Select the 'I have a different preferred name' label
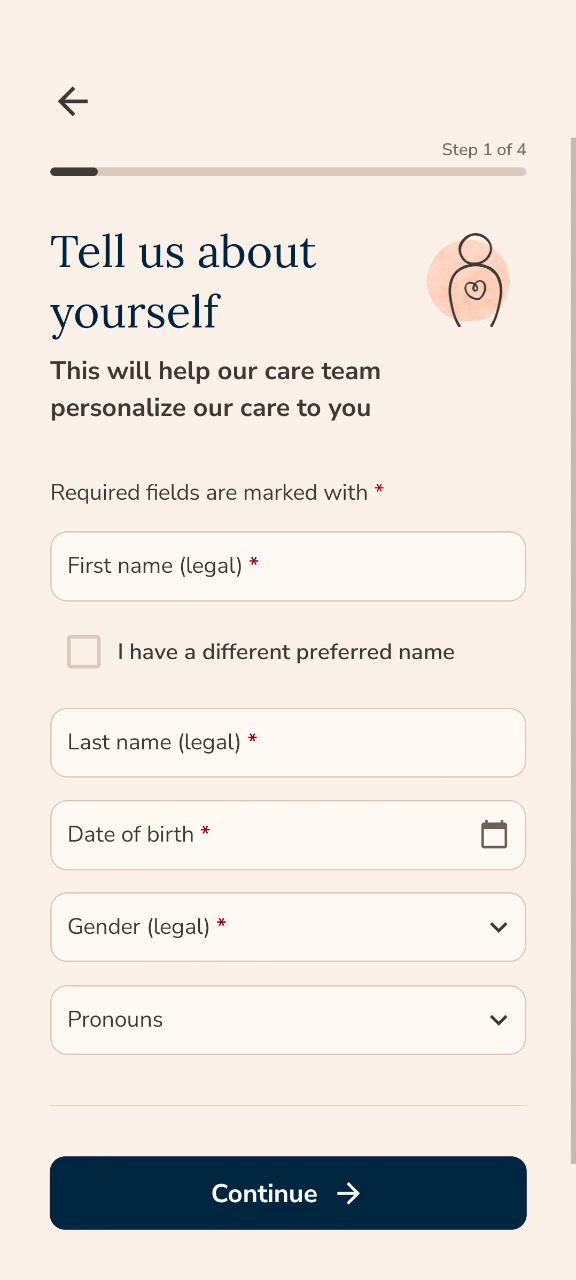Screen dimensions: 576x1280 click(x=286, y=652)
